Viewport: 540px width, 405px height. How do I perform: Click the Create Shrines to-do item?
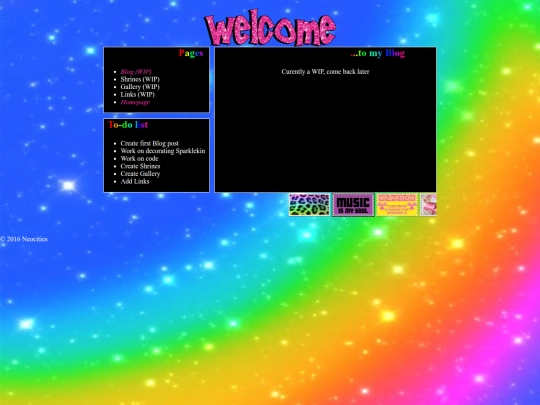[x=140, y=166]
